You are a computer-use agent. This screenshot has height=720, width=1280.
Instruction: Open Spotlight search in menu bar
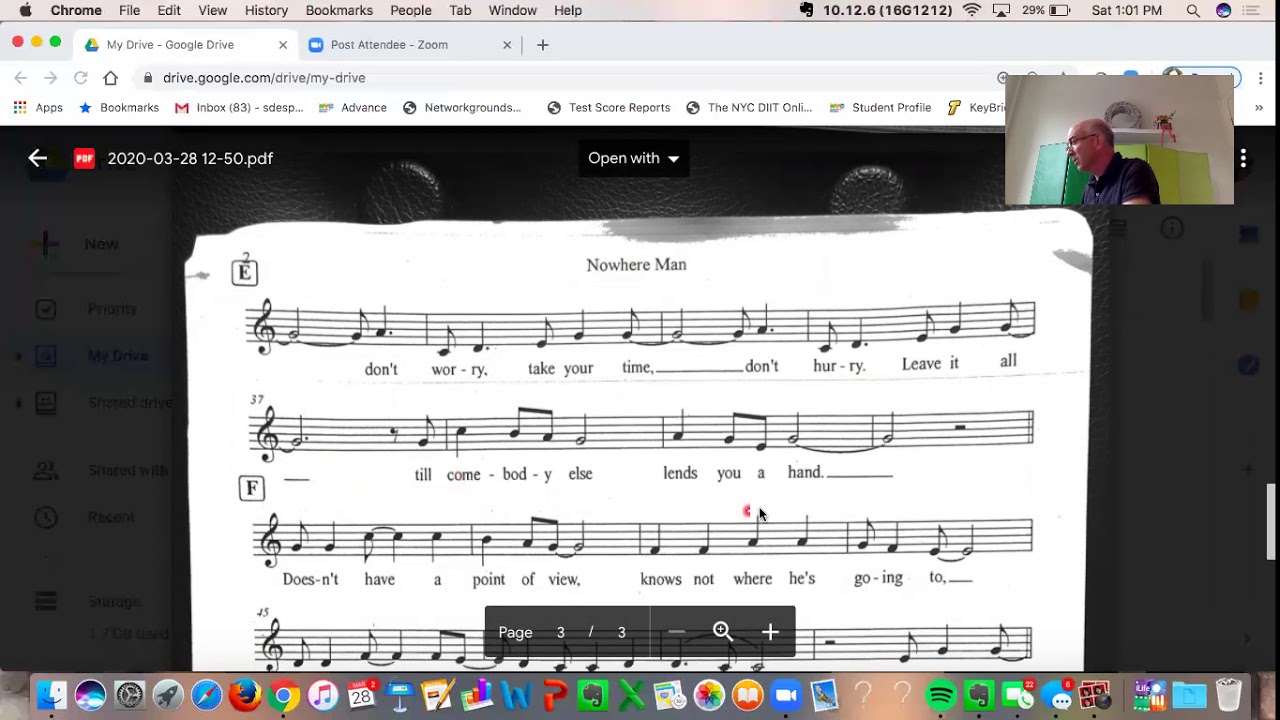[x=1193, y=10]
